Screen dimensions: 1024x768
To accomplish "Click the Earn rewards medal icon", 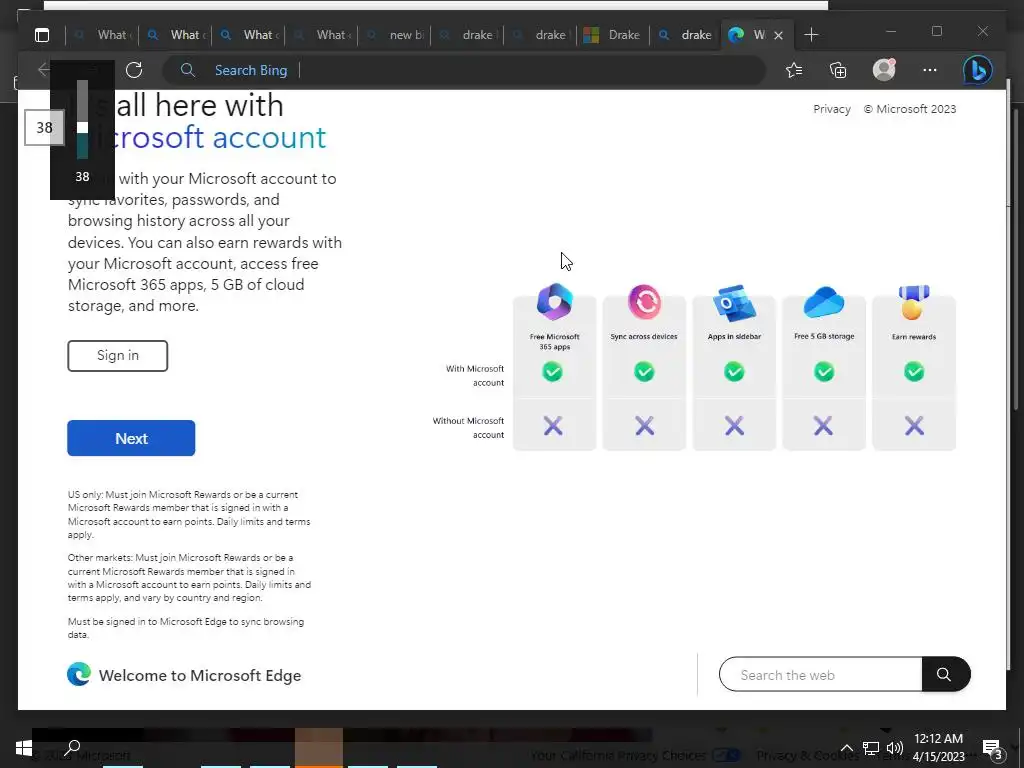I will tap(914, 302).
